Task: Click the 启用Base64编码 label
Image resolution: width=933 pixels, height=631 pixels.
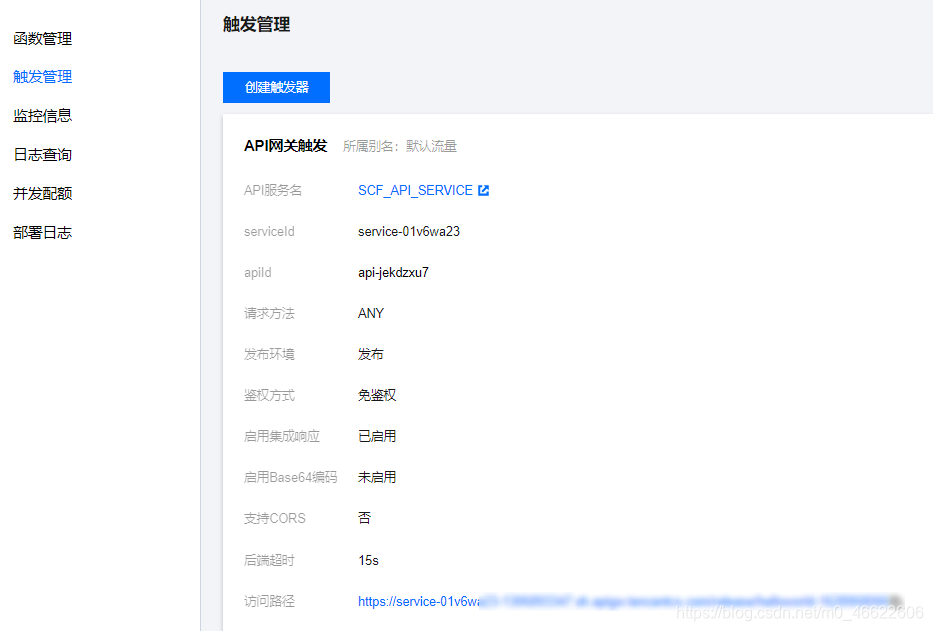Action: pos(290,477)
